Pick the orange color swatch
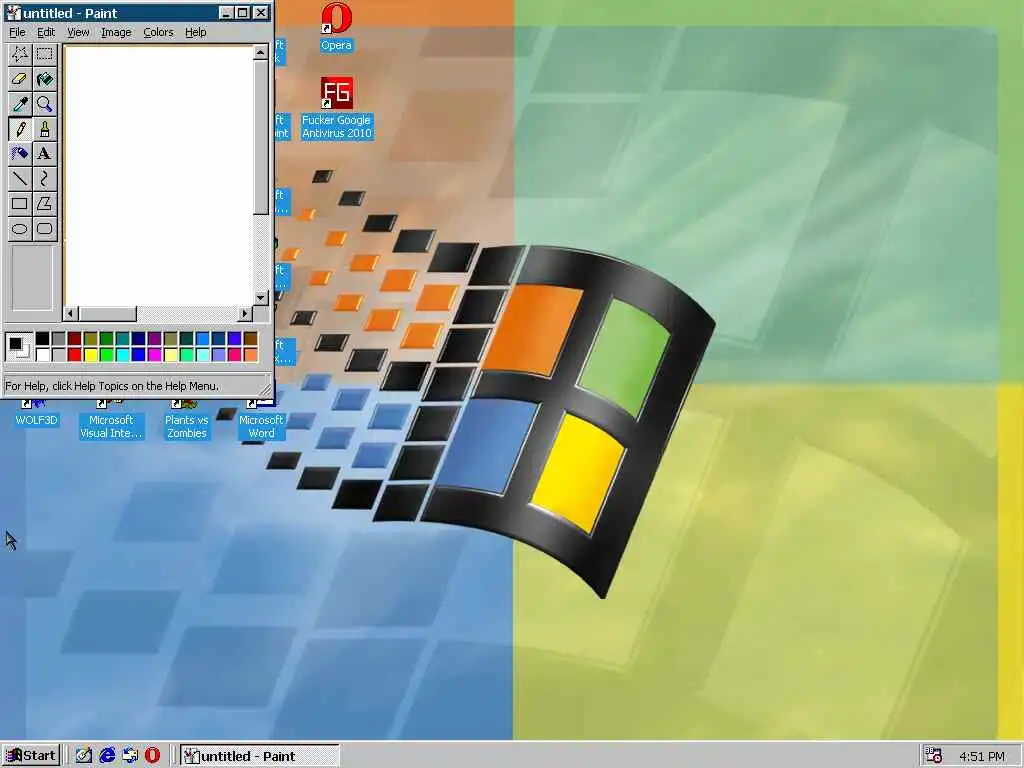This screenshot has height=768, width=1024. (250, 355)
